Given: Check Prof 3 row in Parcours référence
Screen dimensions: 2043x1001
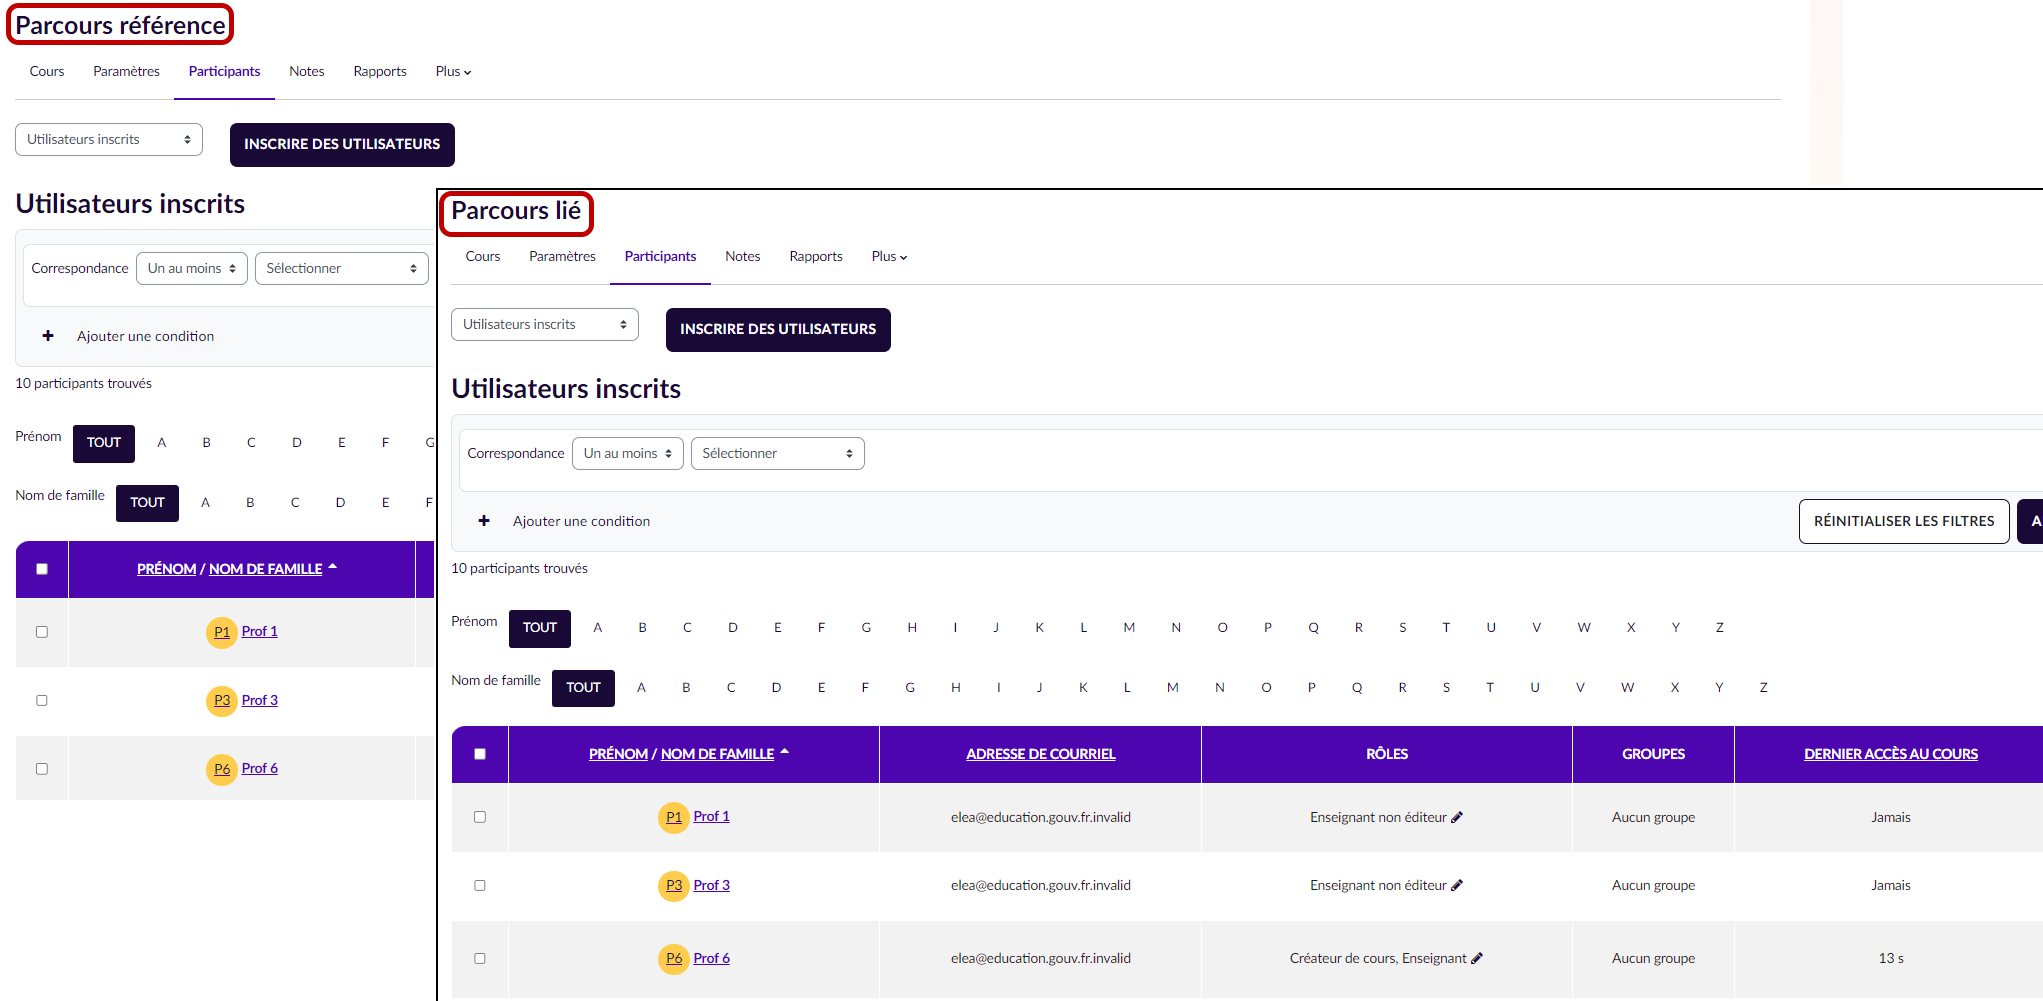Looking at the screenshot, I should point(42,700).
